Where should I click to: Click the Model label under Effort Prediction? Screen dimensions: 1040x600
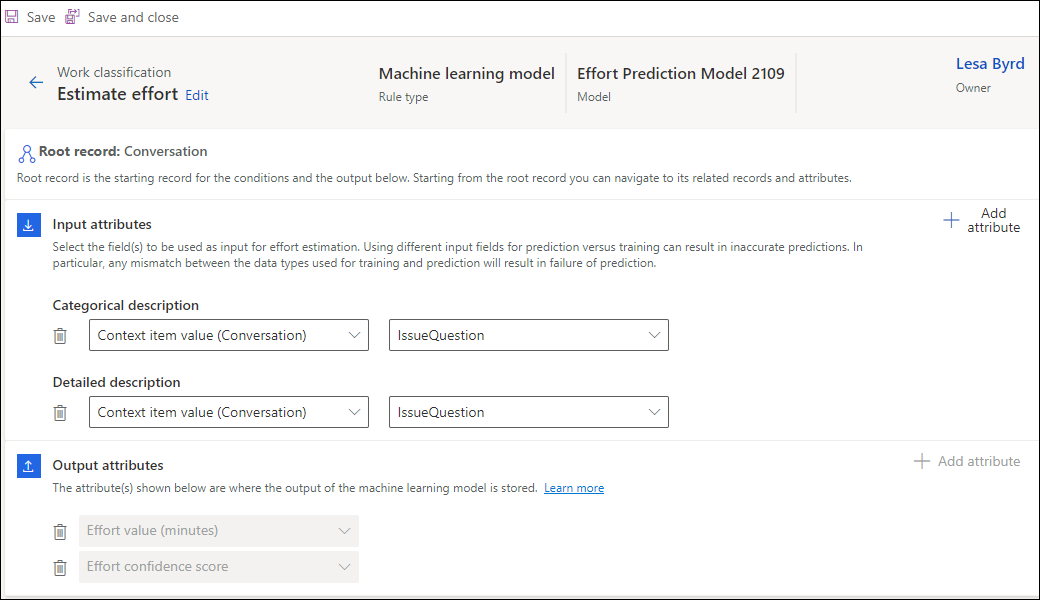tap(594, 97)
